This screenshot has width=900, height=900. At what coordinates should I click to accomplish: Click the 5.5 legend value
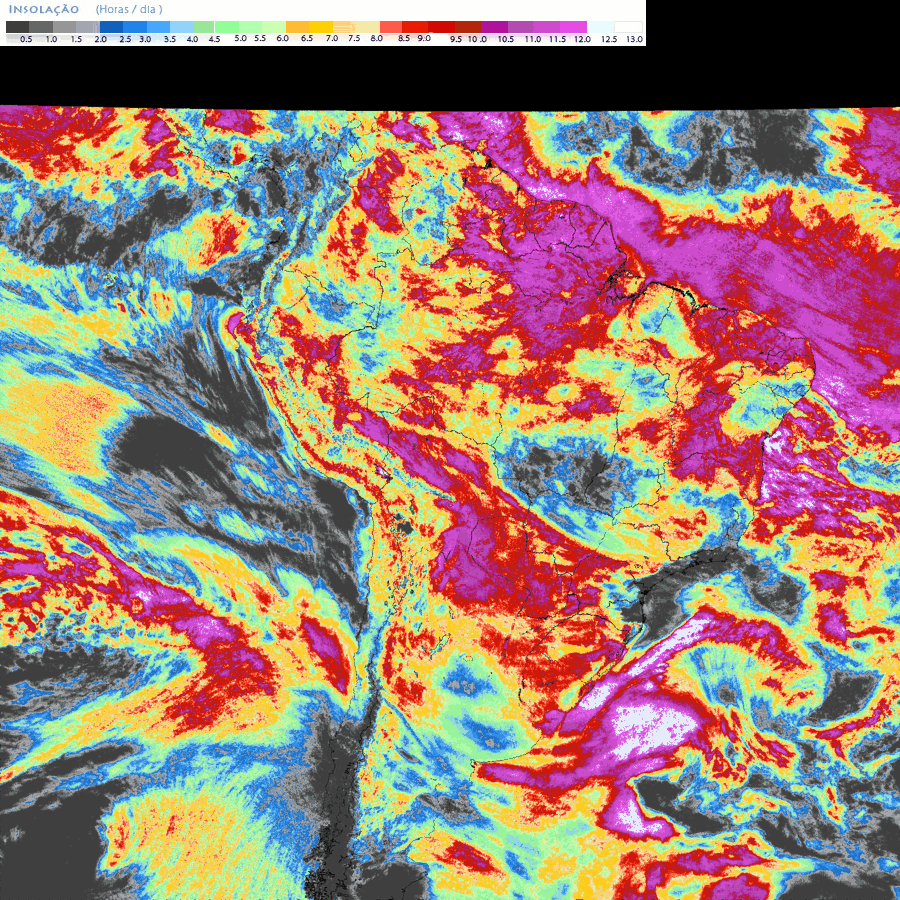[x=260, y=38]
